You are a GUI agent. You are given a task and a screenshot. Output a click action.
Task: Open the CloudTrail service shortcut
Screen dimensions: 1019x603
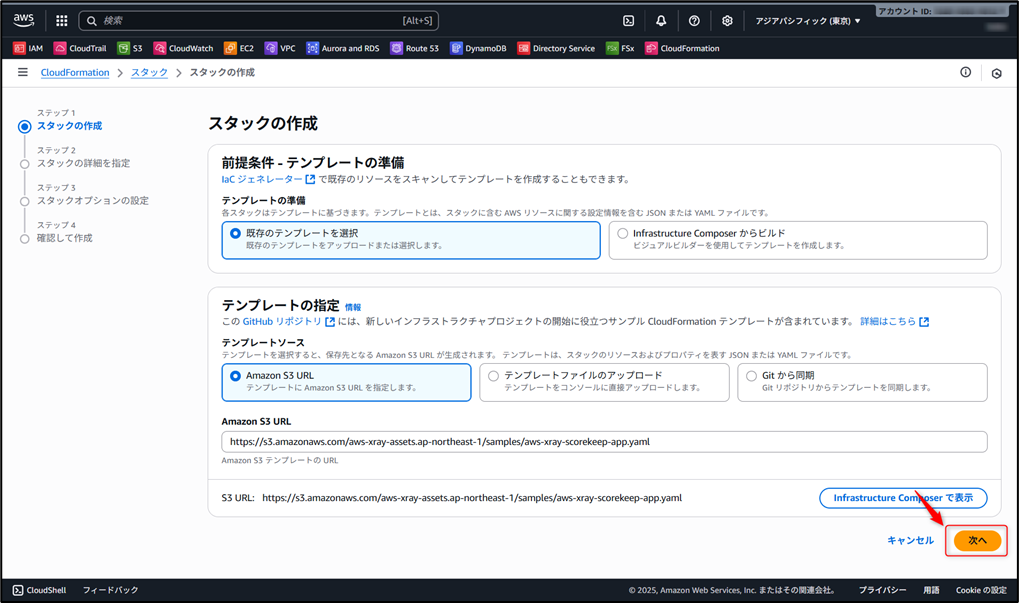[x=80, y=48]
